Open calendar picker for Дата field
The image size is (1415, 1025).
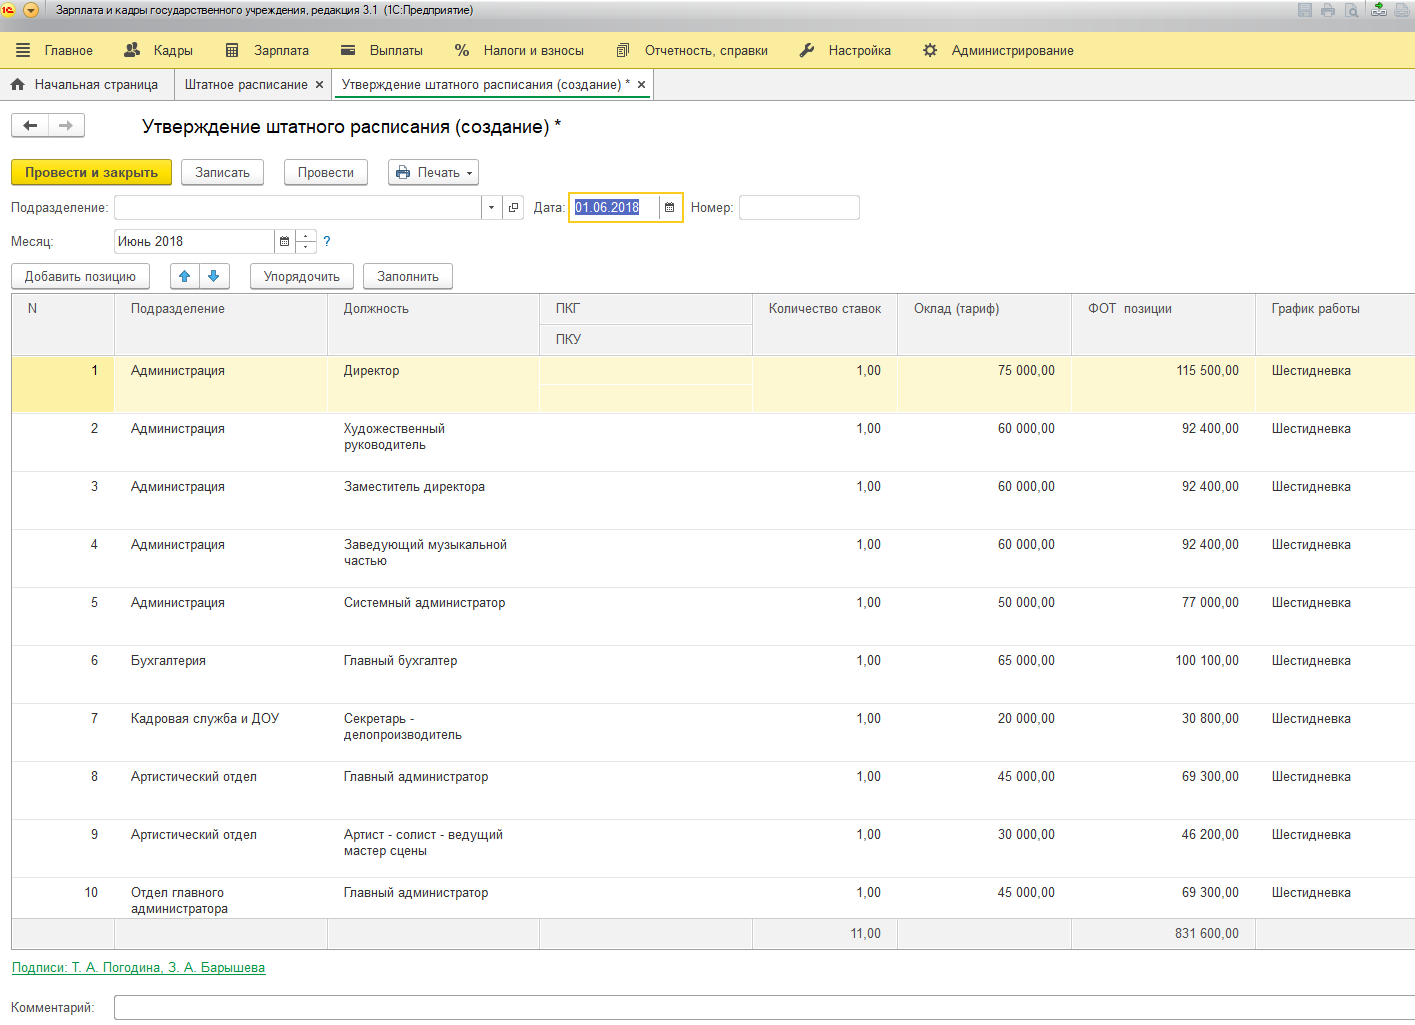coord(670,208)
